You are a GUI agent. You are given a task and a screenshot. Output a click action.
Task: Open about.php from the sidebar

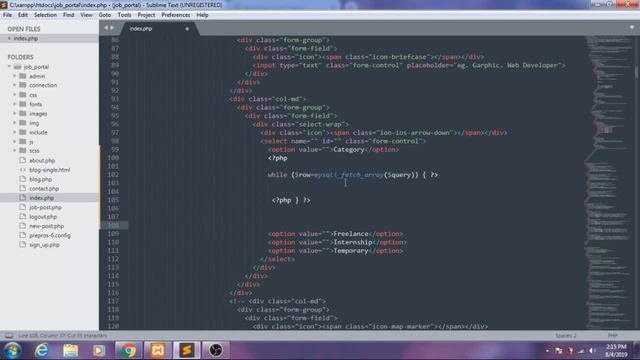tap(42, 160)
